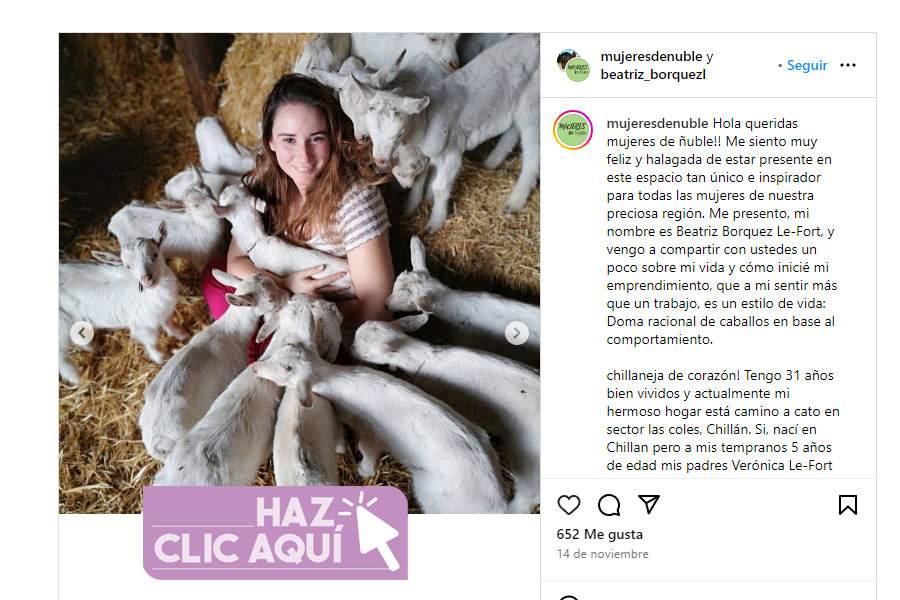Follow the account via Seguir
This screenshot has width=900, height=600.
(806, 65)
